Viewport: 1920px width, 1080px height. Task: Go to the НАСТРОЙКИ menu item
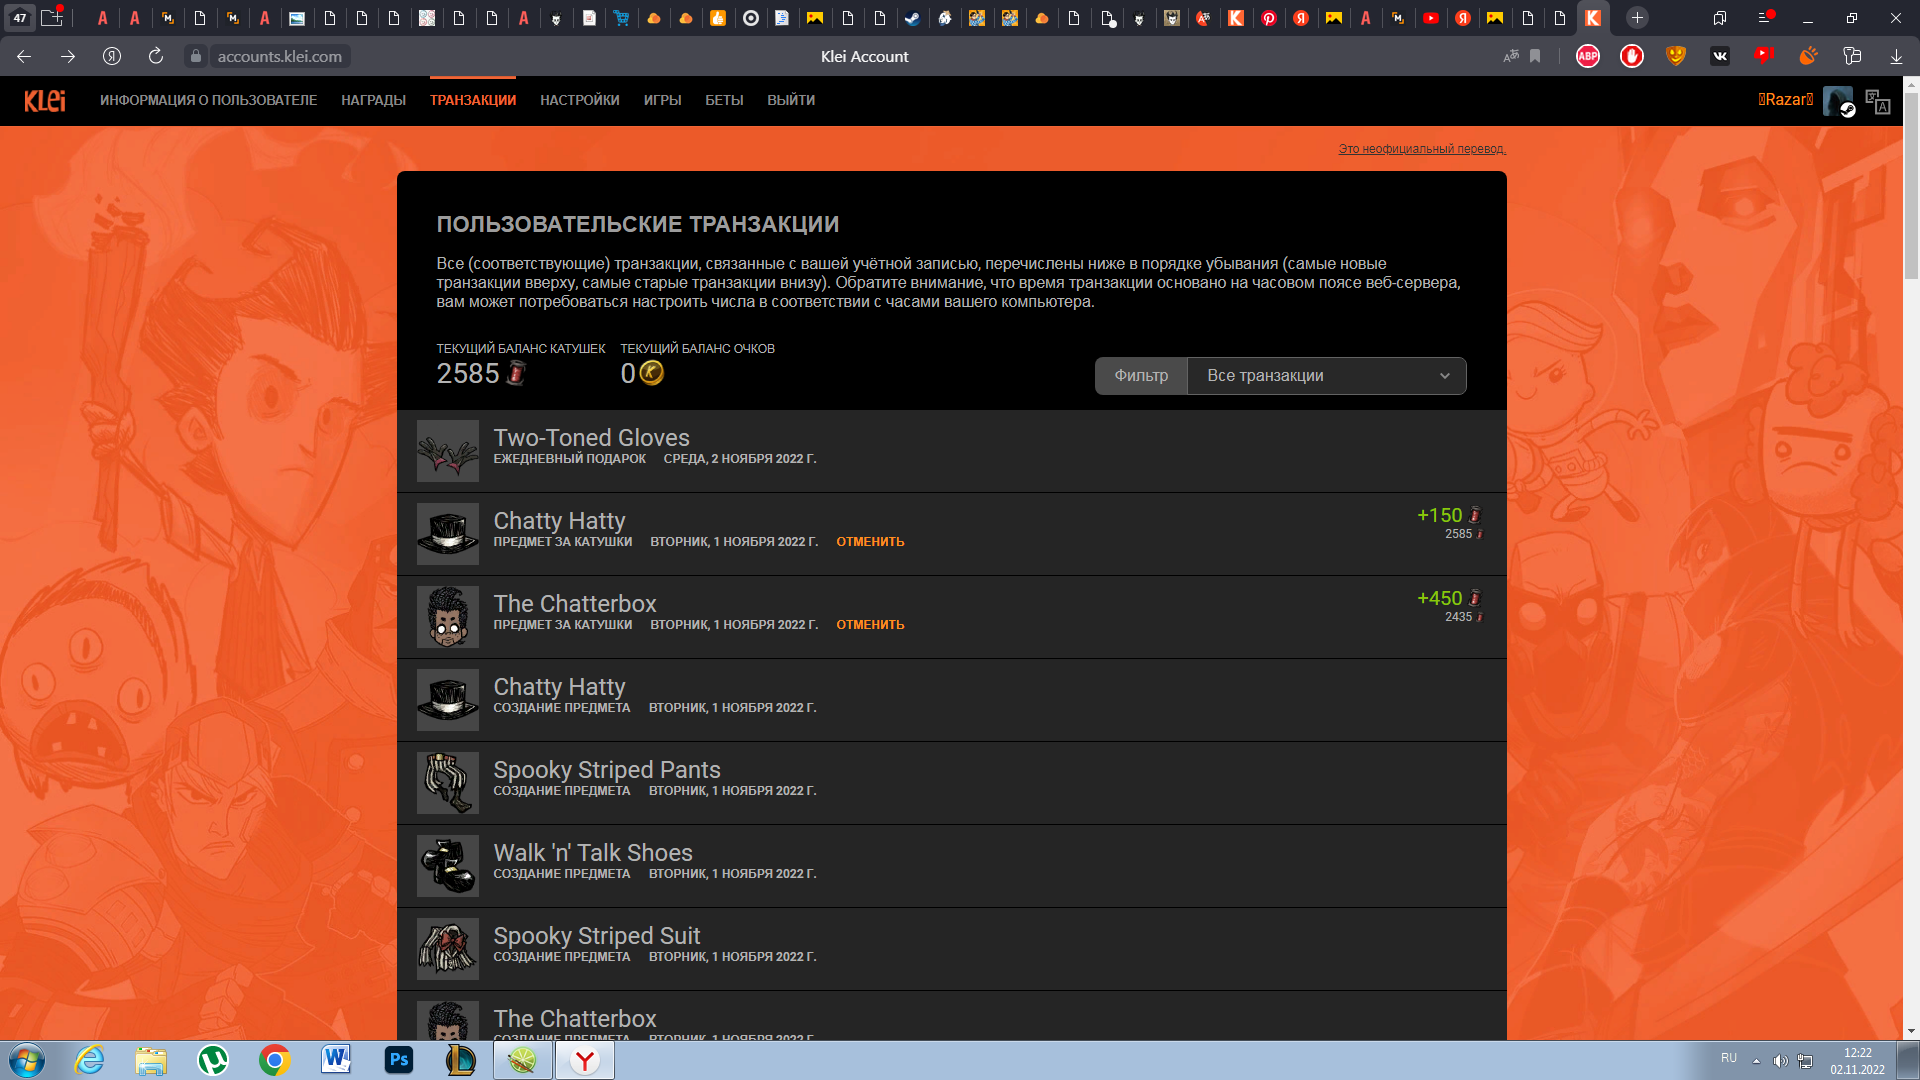click(x=579, y=100)
